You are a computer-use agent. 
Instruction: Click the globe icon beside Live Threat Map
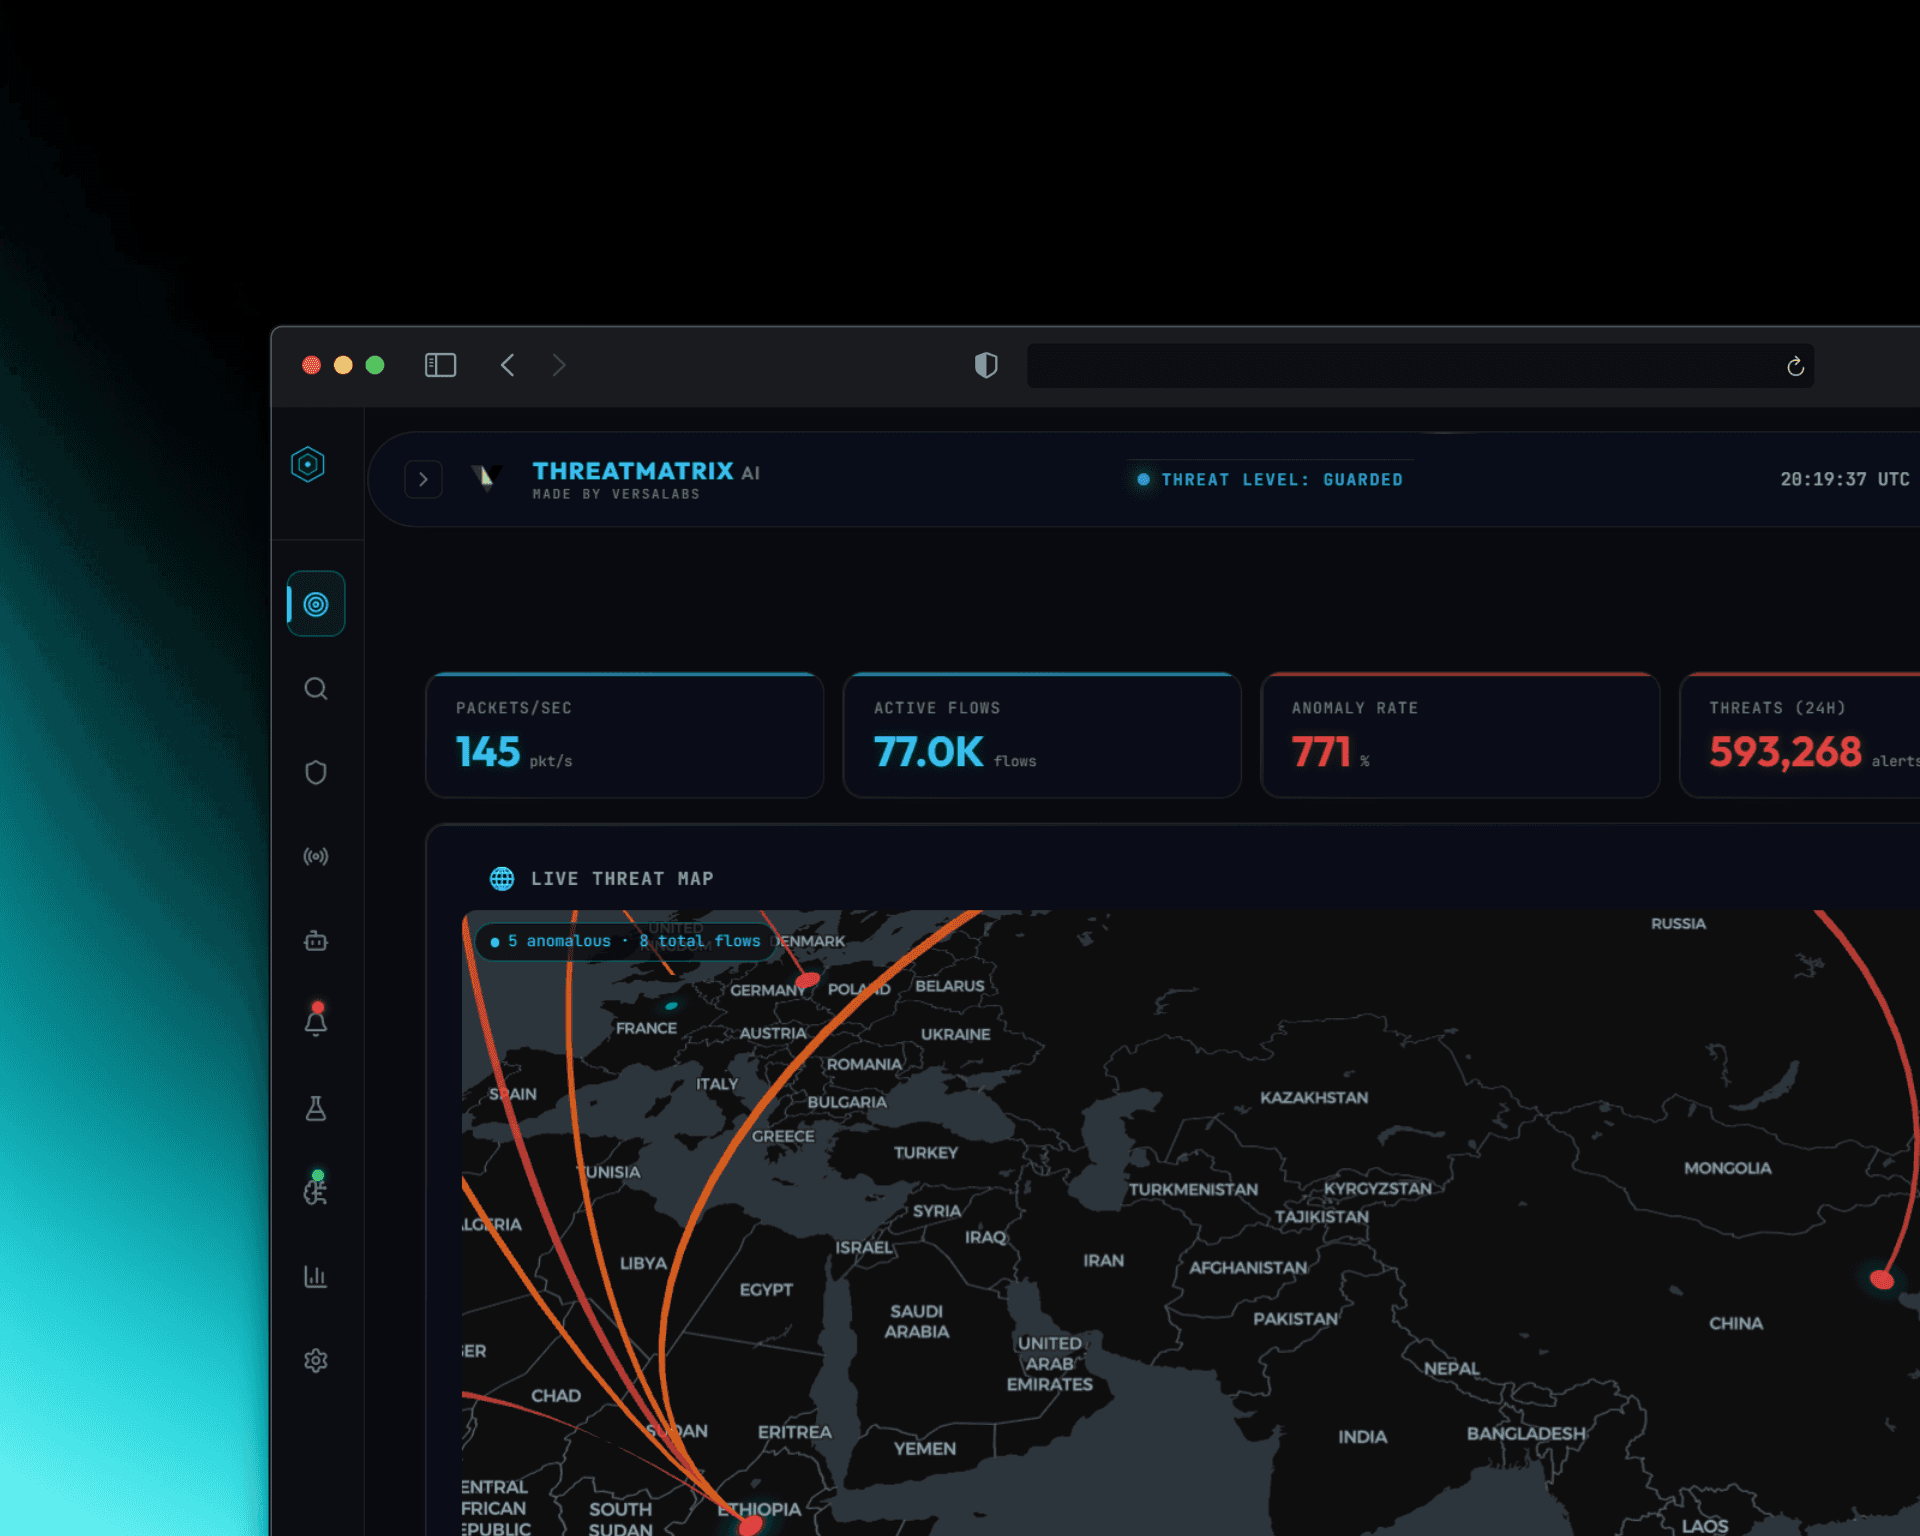[x=502, y=878]
